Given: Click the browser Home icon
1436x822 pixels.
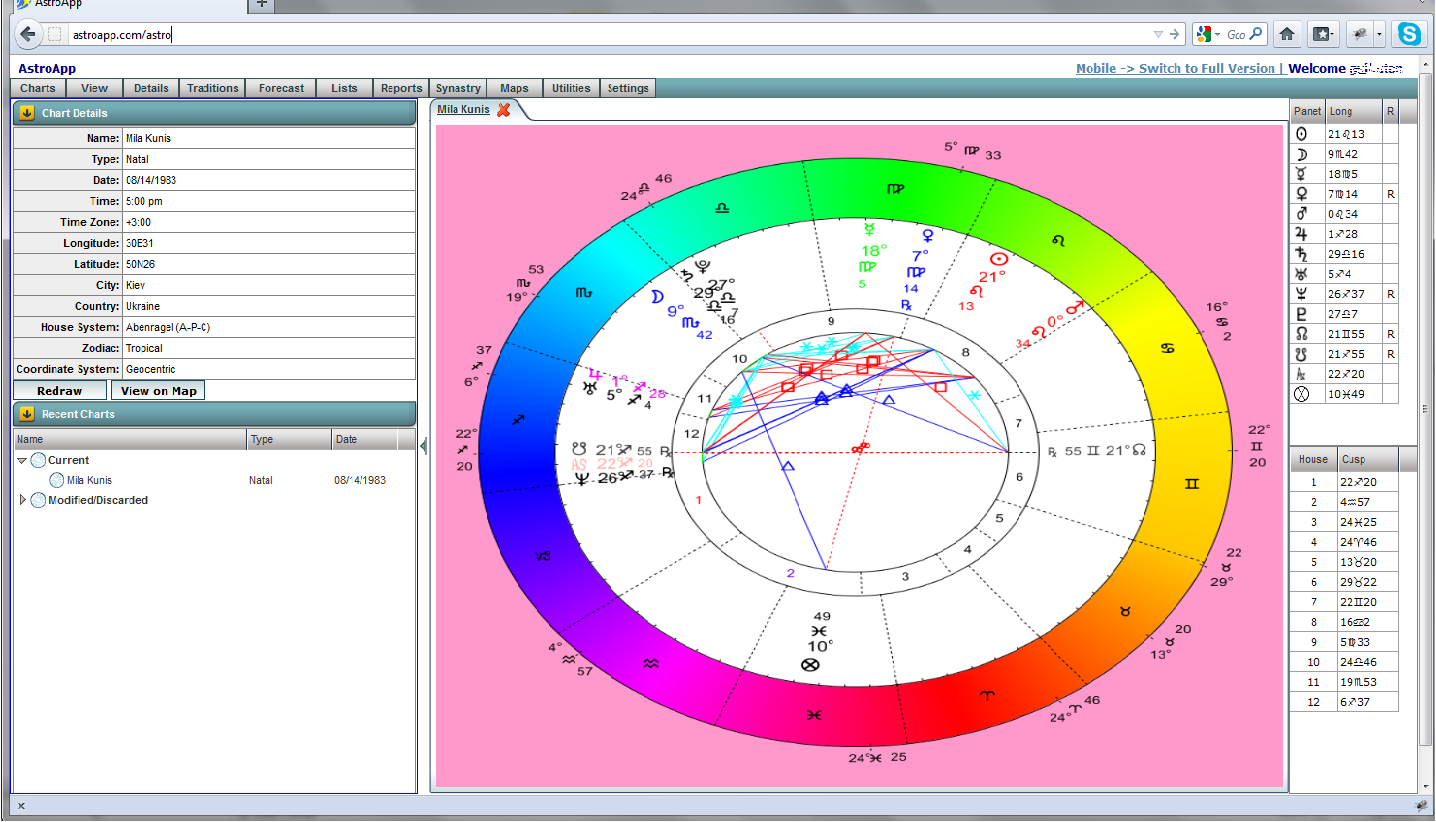Looking at the screenshot, I should pos(1287,34).
